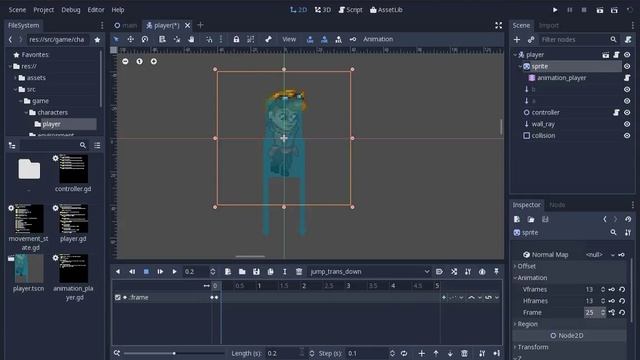Zoom in the canvas viewport
The height and width of the screenshot is (360, 640).
coord(153,61)
